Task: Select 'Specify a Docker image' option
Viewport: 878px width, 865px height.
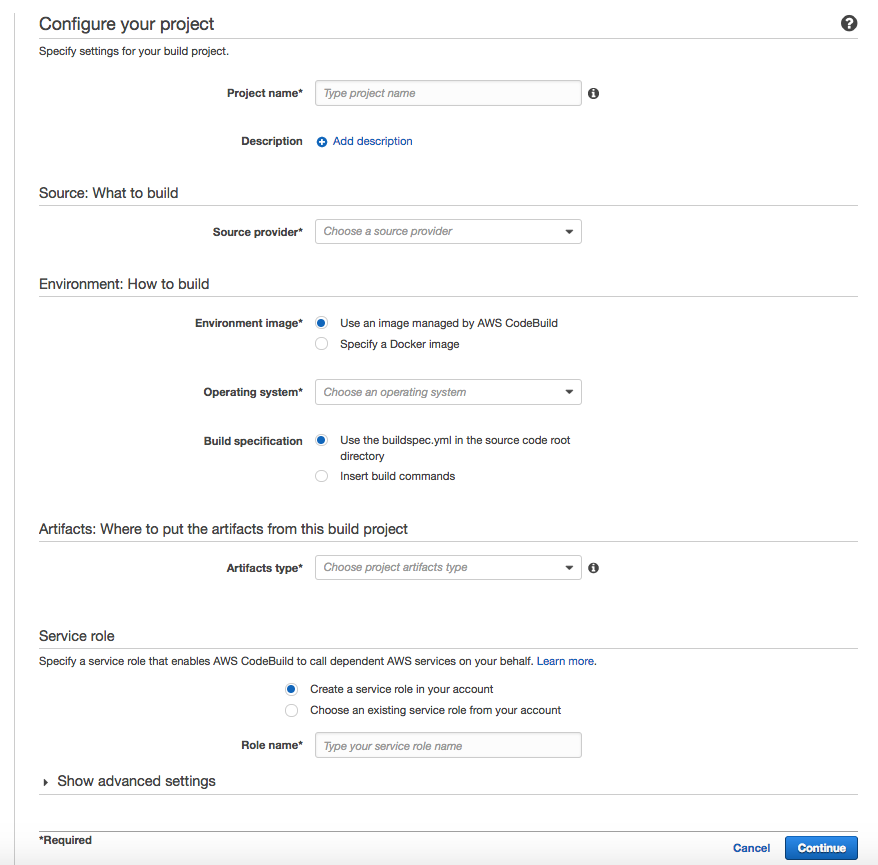Action: point(321,343)
